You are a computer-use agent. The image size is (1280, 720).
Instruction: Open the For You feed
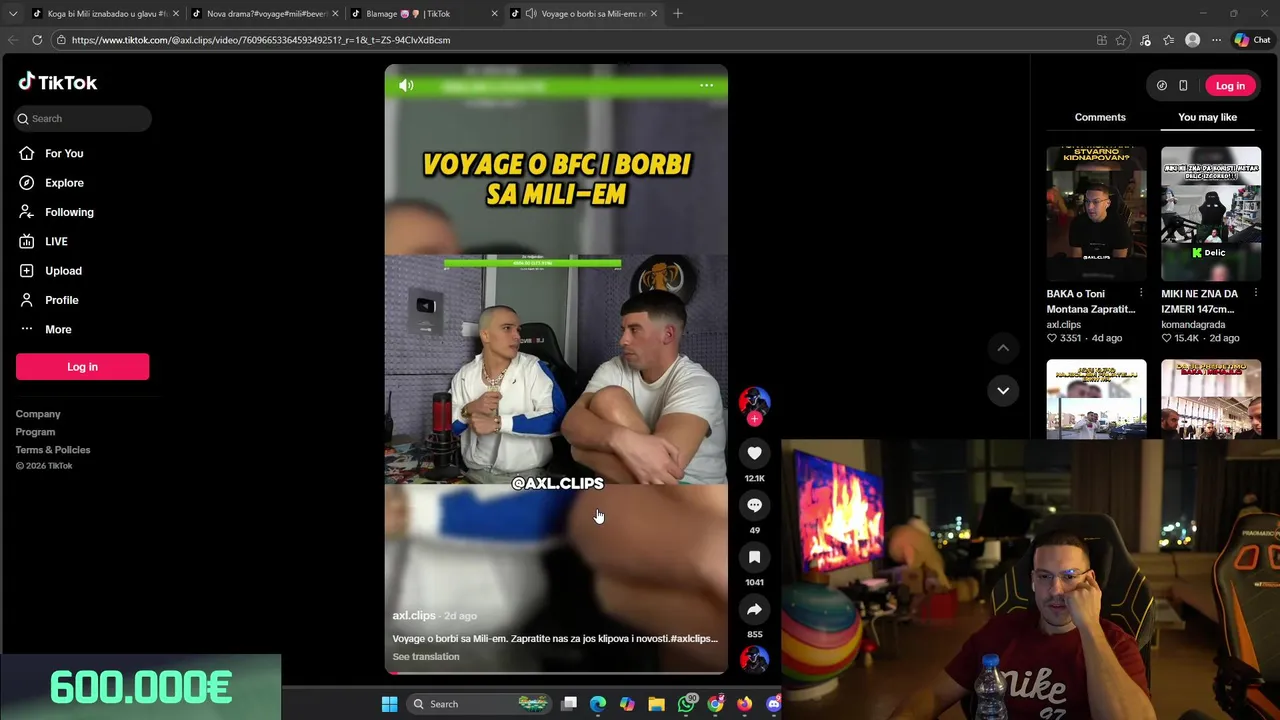click(64, 153)
